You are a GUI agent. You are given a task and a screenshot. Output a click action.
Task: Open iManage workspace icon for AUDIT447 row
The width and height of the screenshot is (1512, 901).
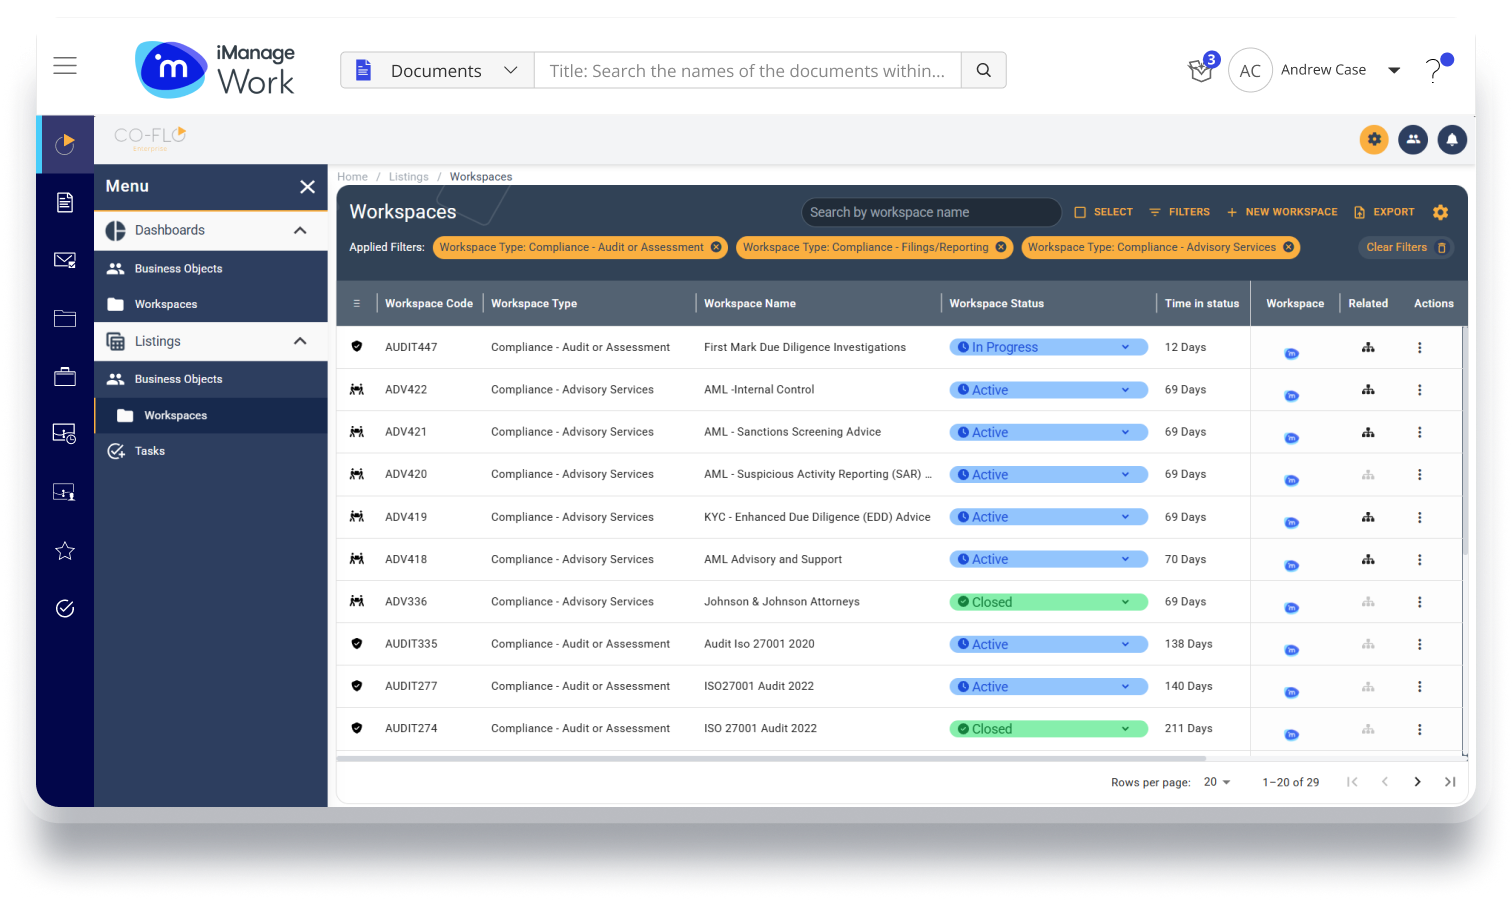pyautogui.click(x=1291, y=352)
